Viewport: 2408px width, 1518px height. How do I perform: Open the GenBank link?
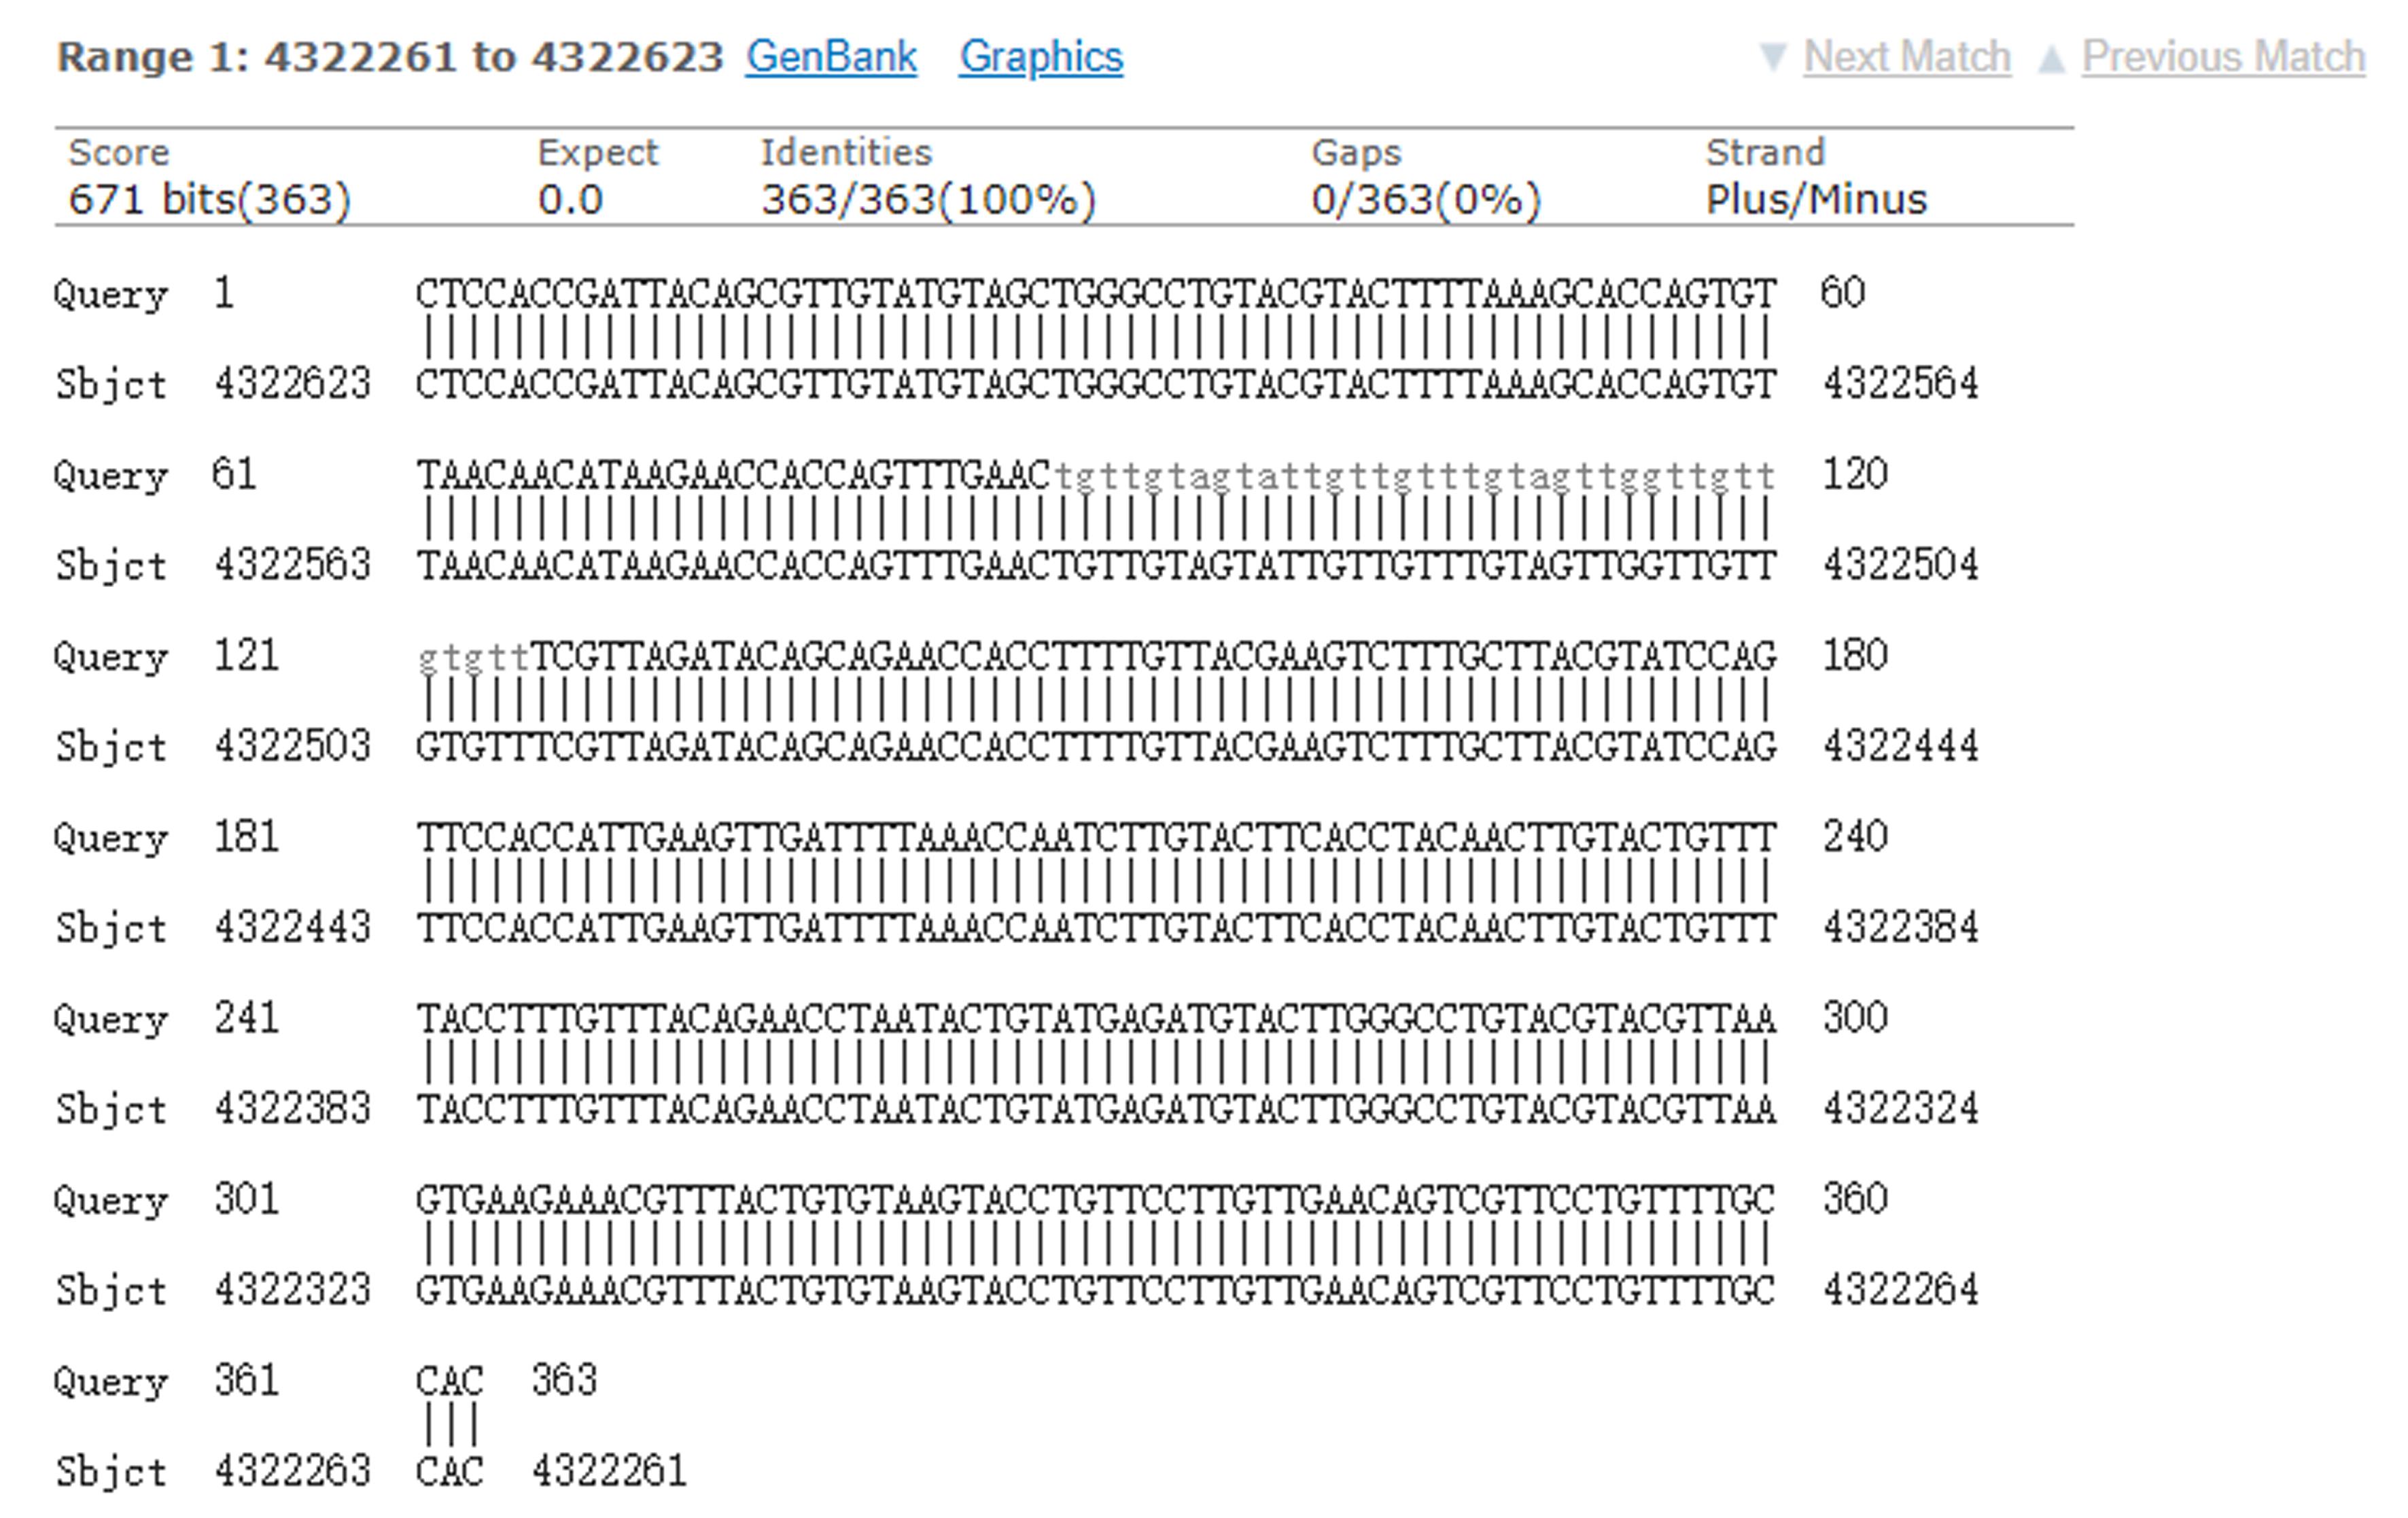[831, 57]
